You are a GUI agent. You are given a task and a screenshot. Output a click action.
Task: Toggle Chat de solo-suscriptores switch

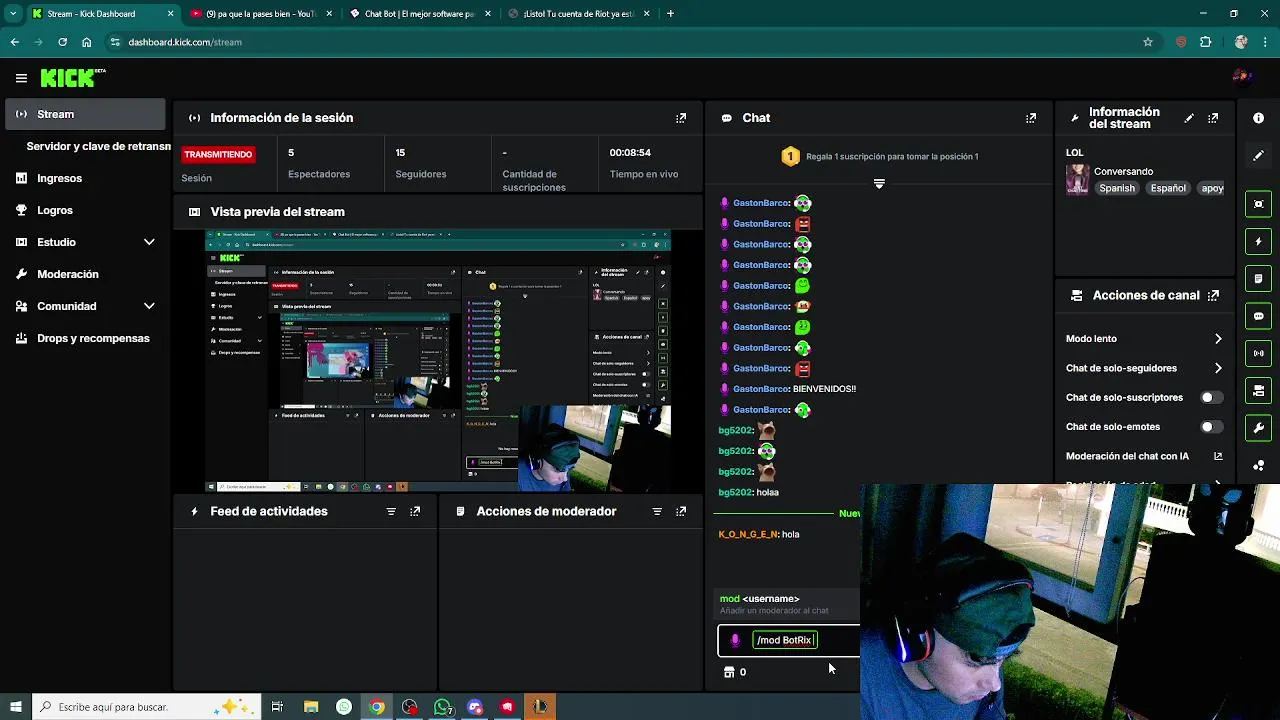click(x=1211, y=397)
